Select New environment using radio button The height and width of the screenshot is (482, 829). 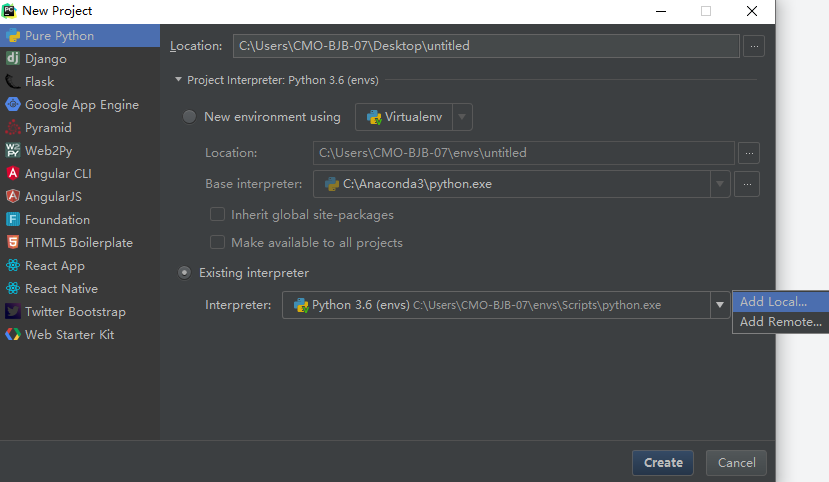pos(189,117)
